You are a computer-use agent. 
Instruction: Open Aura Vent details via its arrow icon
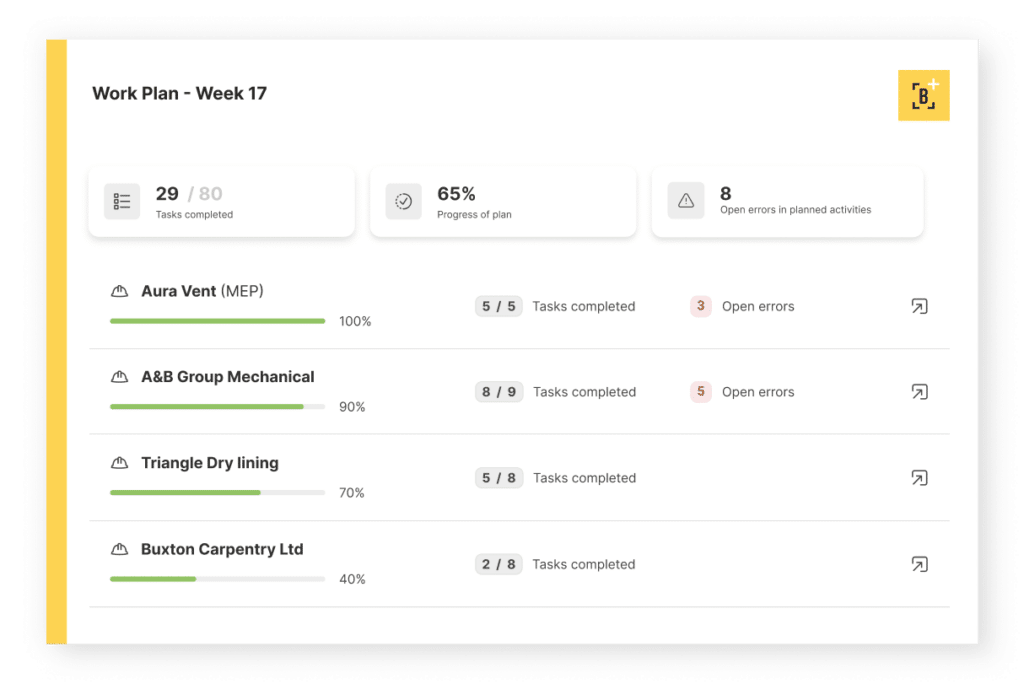(x=918, y=306)
